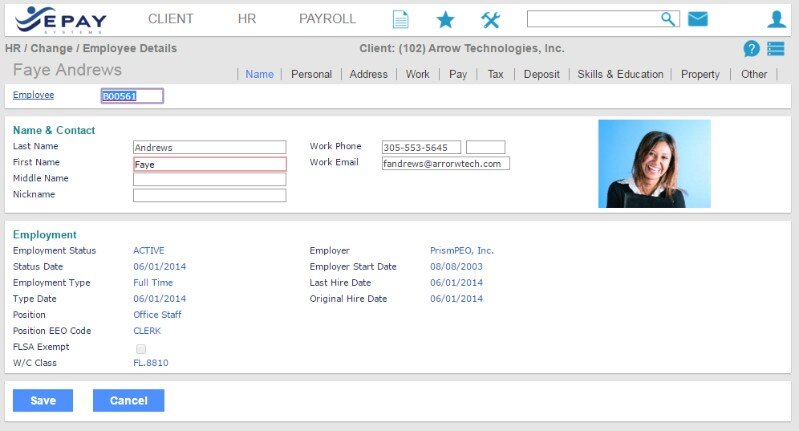Viewport: 799px width, 431px height.
Task: Open the user profile icon
Action: click(x=776, y=19)
